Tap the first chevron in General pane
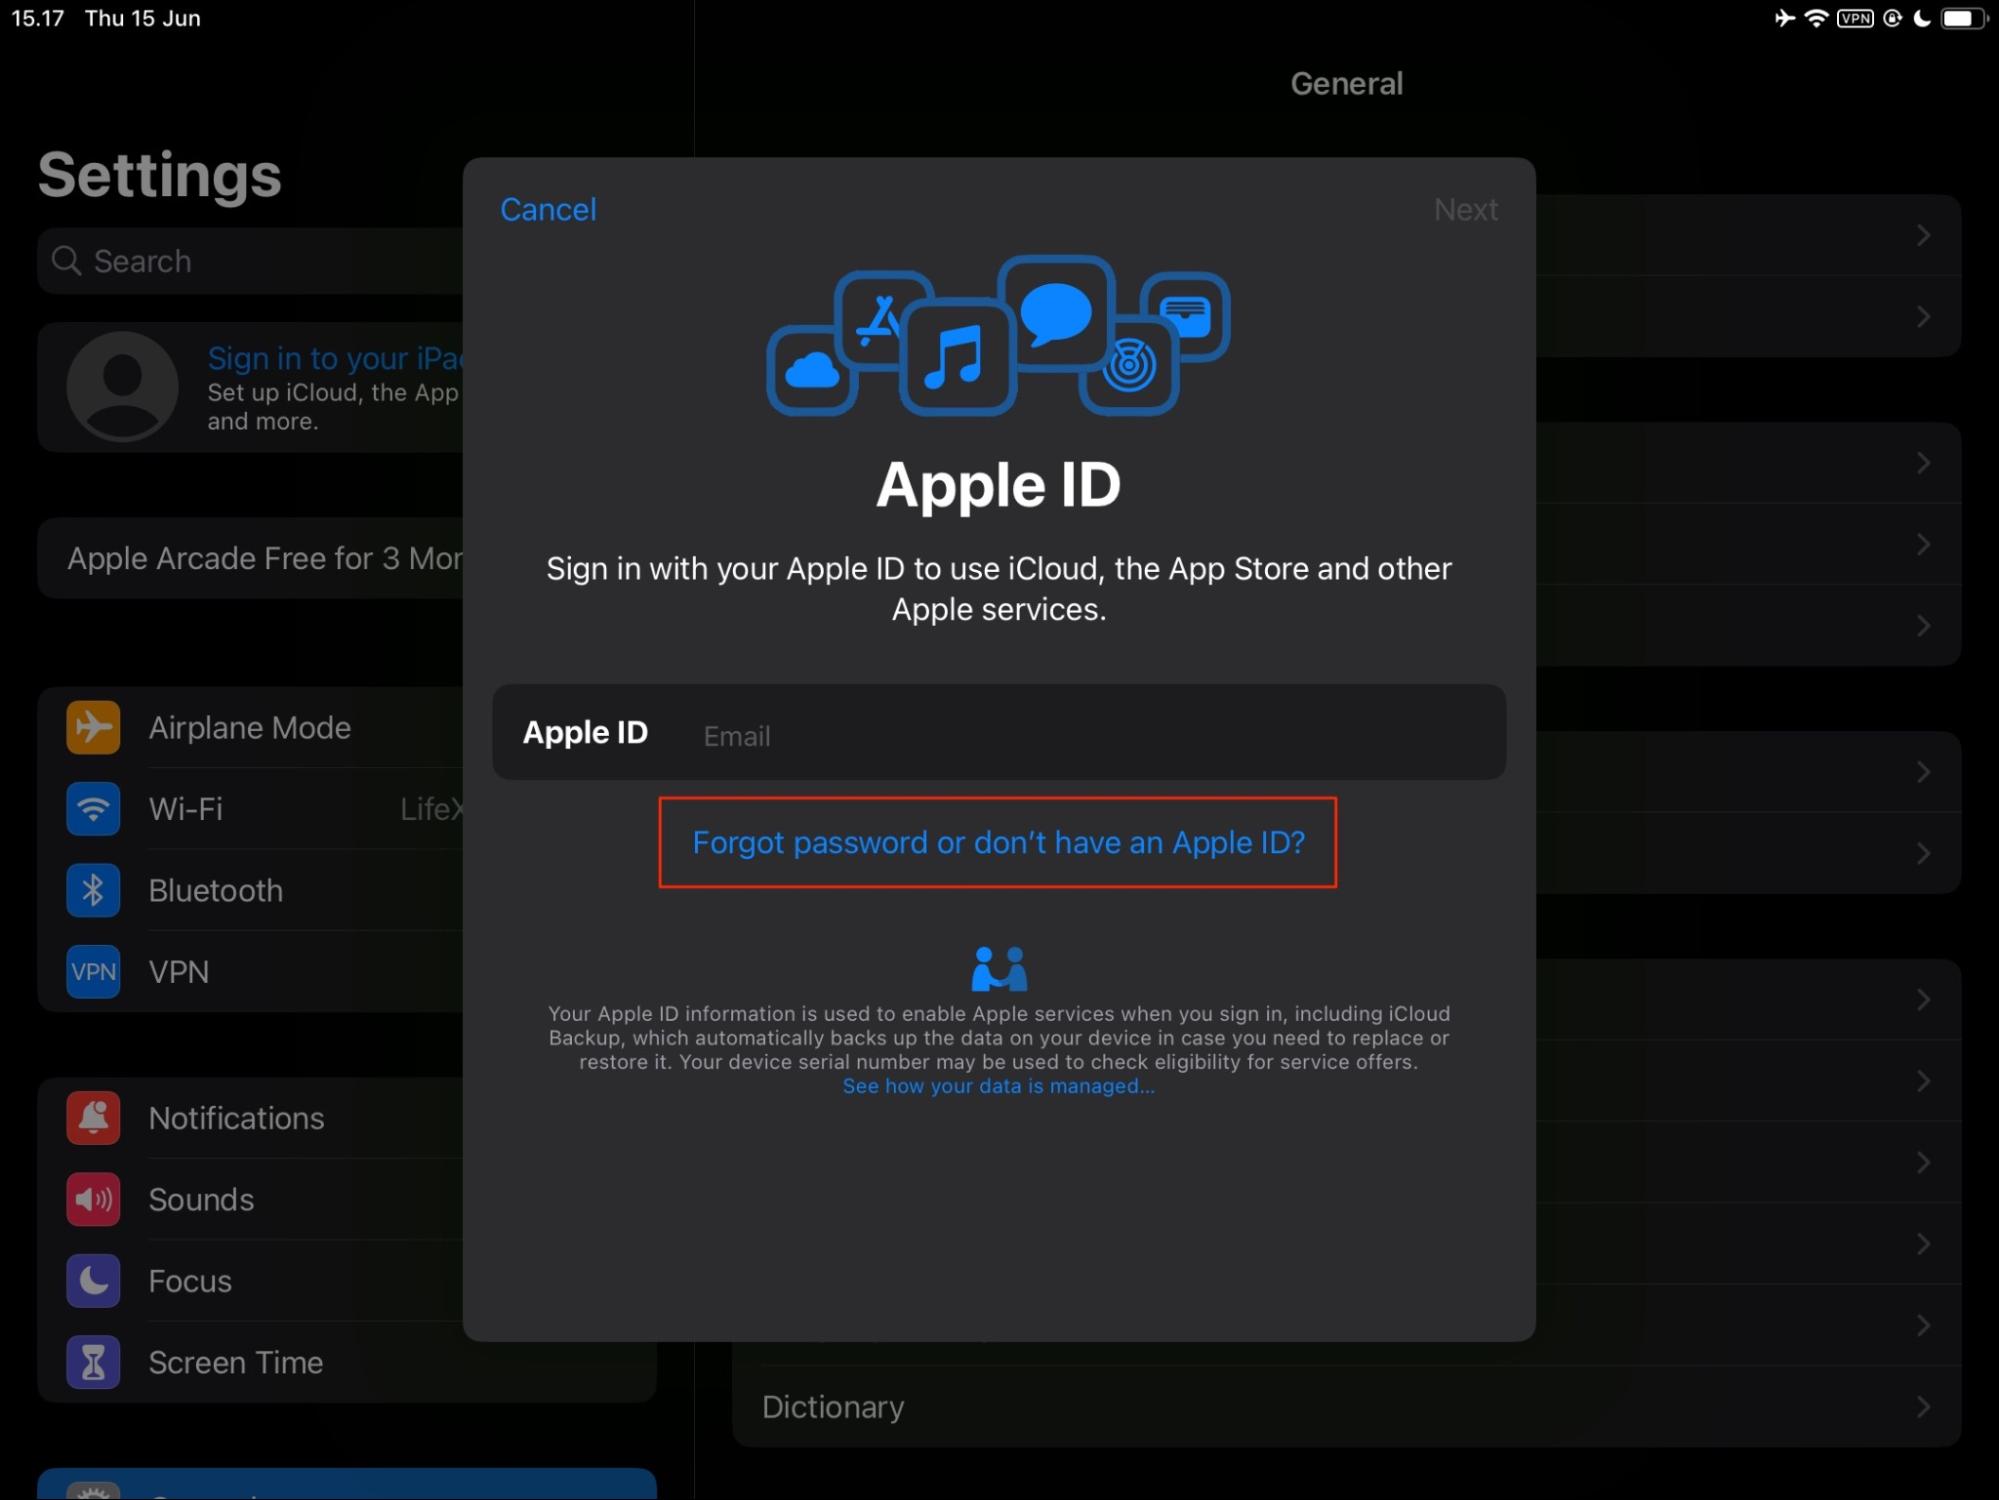The image size is (1999, 1500). pos(1923,235)
